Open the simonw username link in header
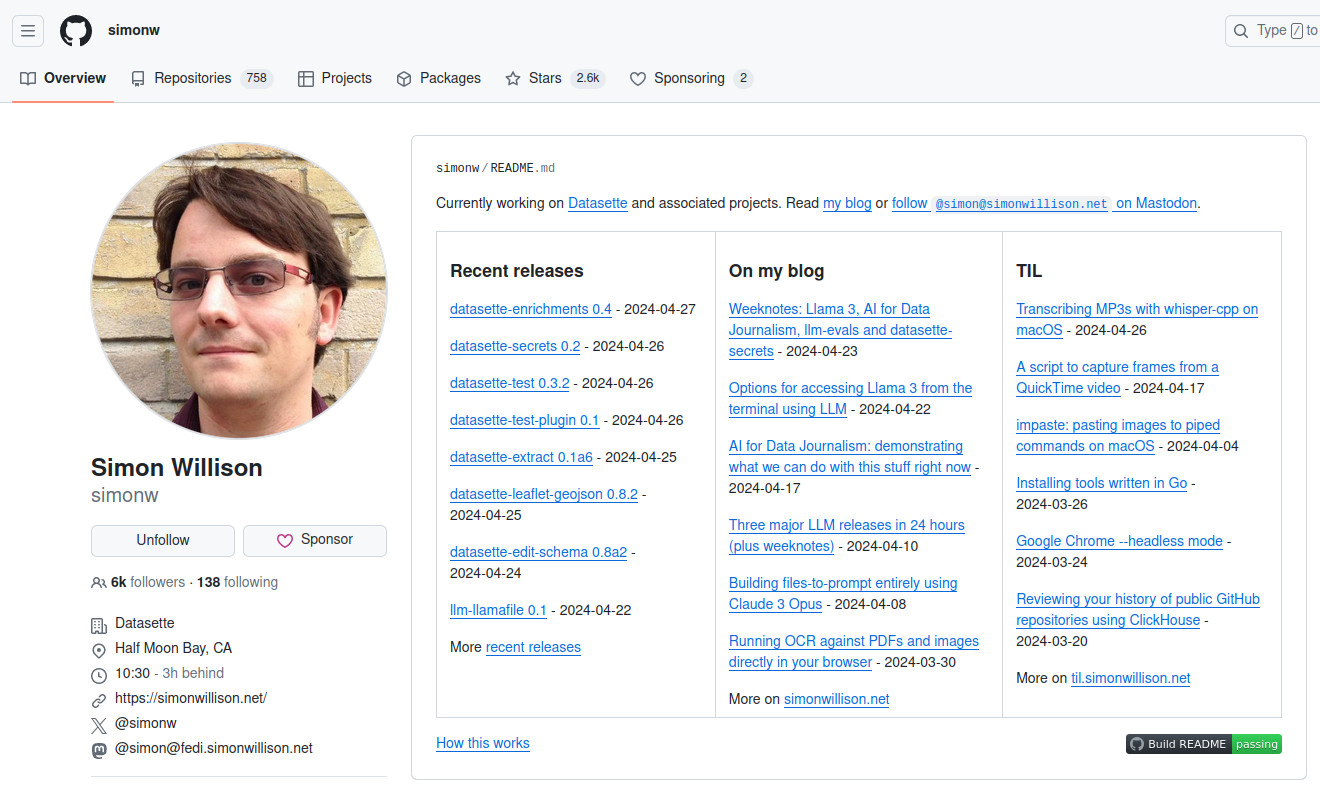1320x796 pixels. click(134, 30)
